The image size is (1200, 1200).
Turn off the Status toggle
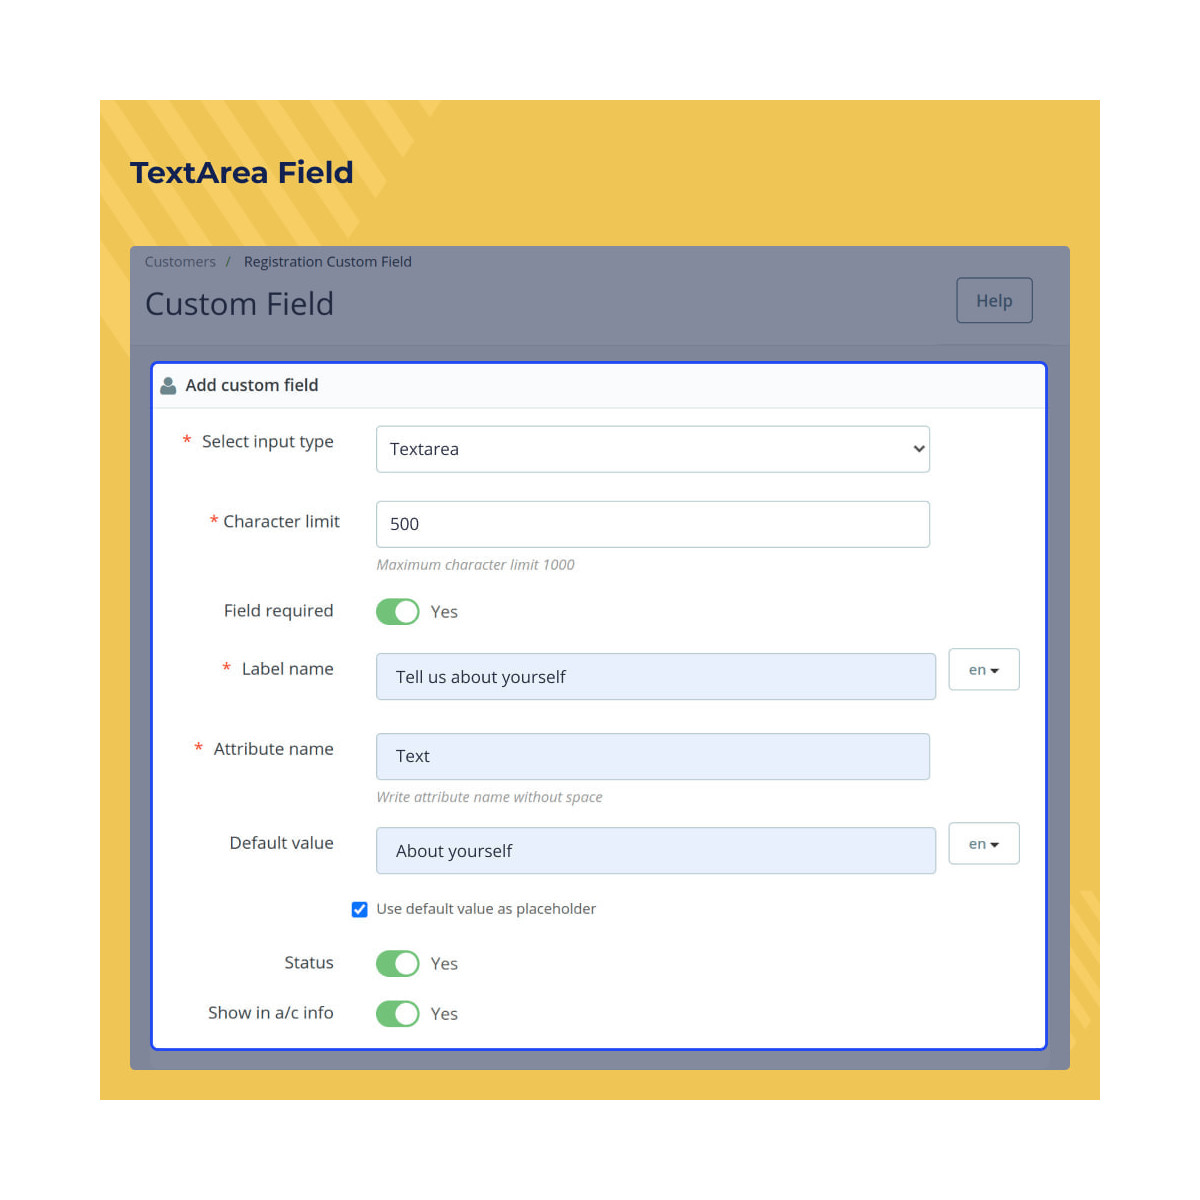coord(397,963)
